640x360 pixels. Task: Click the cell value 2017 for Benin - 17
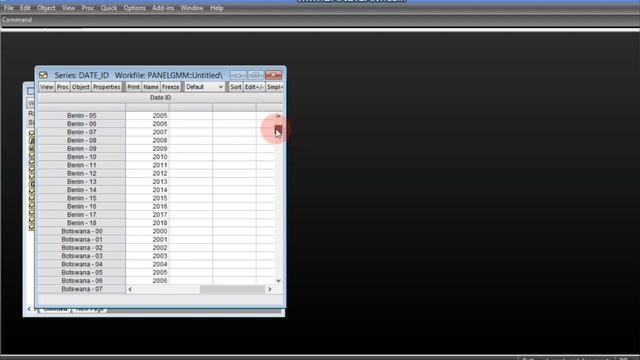147,215
